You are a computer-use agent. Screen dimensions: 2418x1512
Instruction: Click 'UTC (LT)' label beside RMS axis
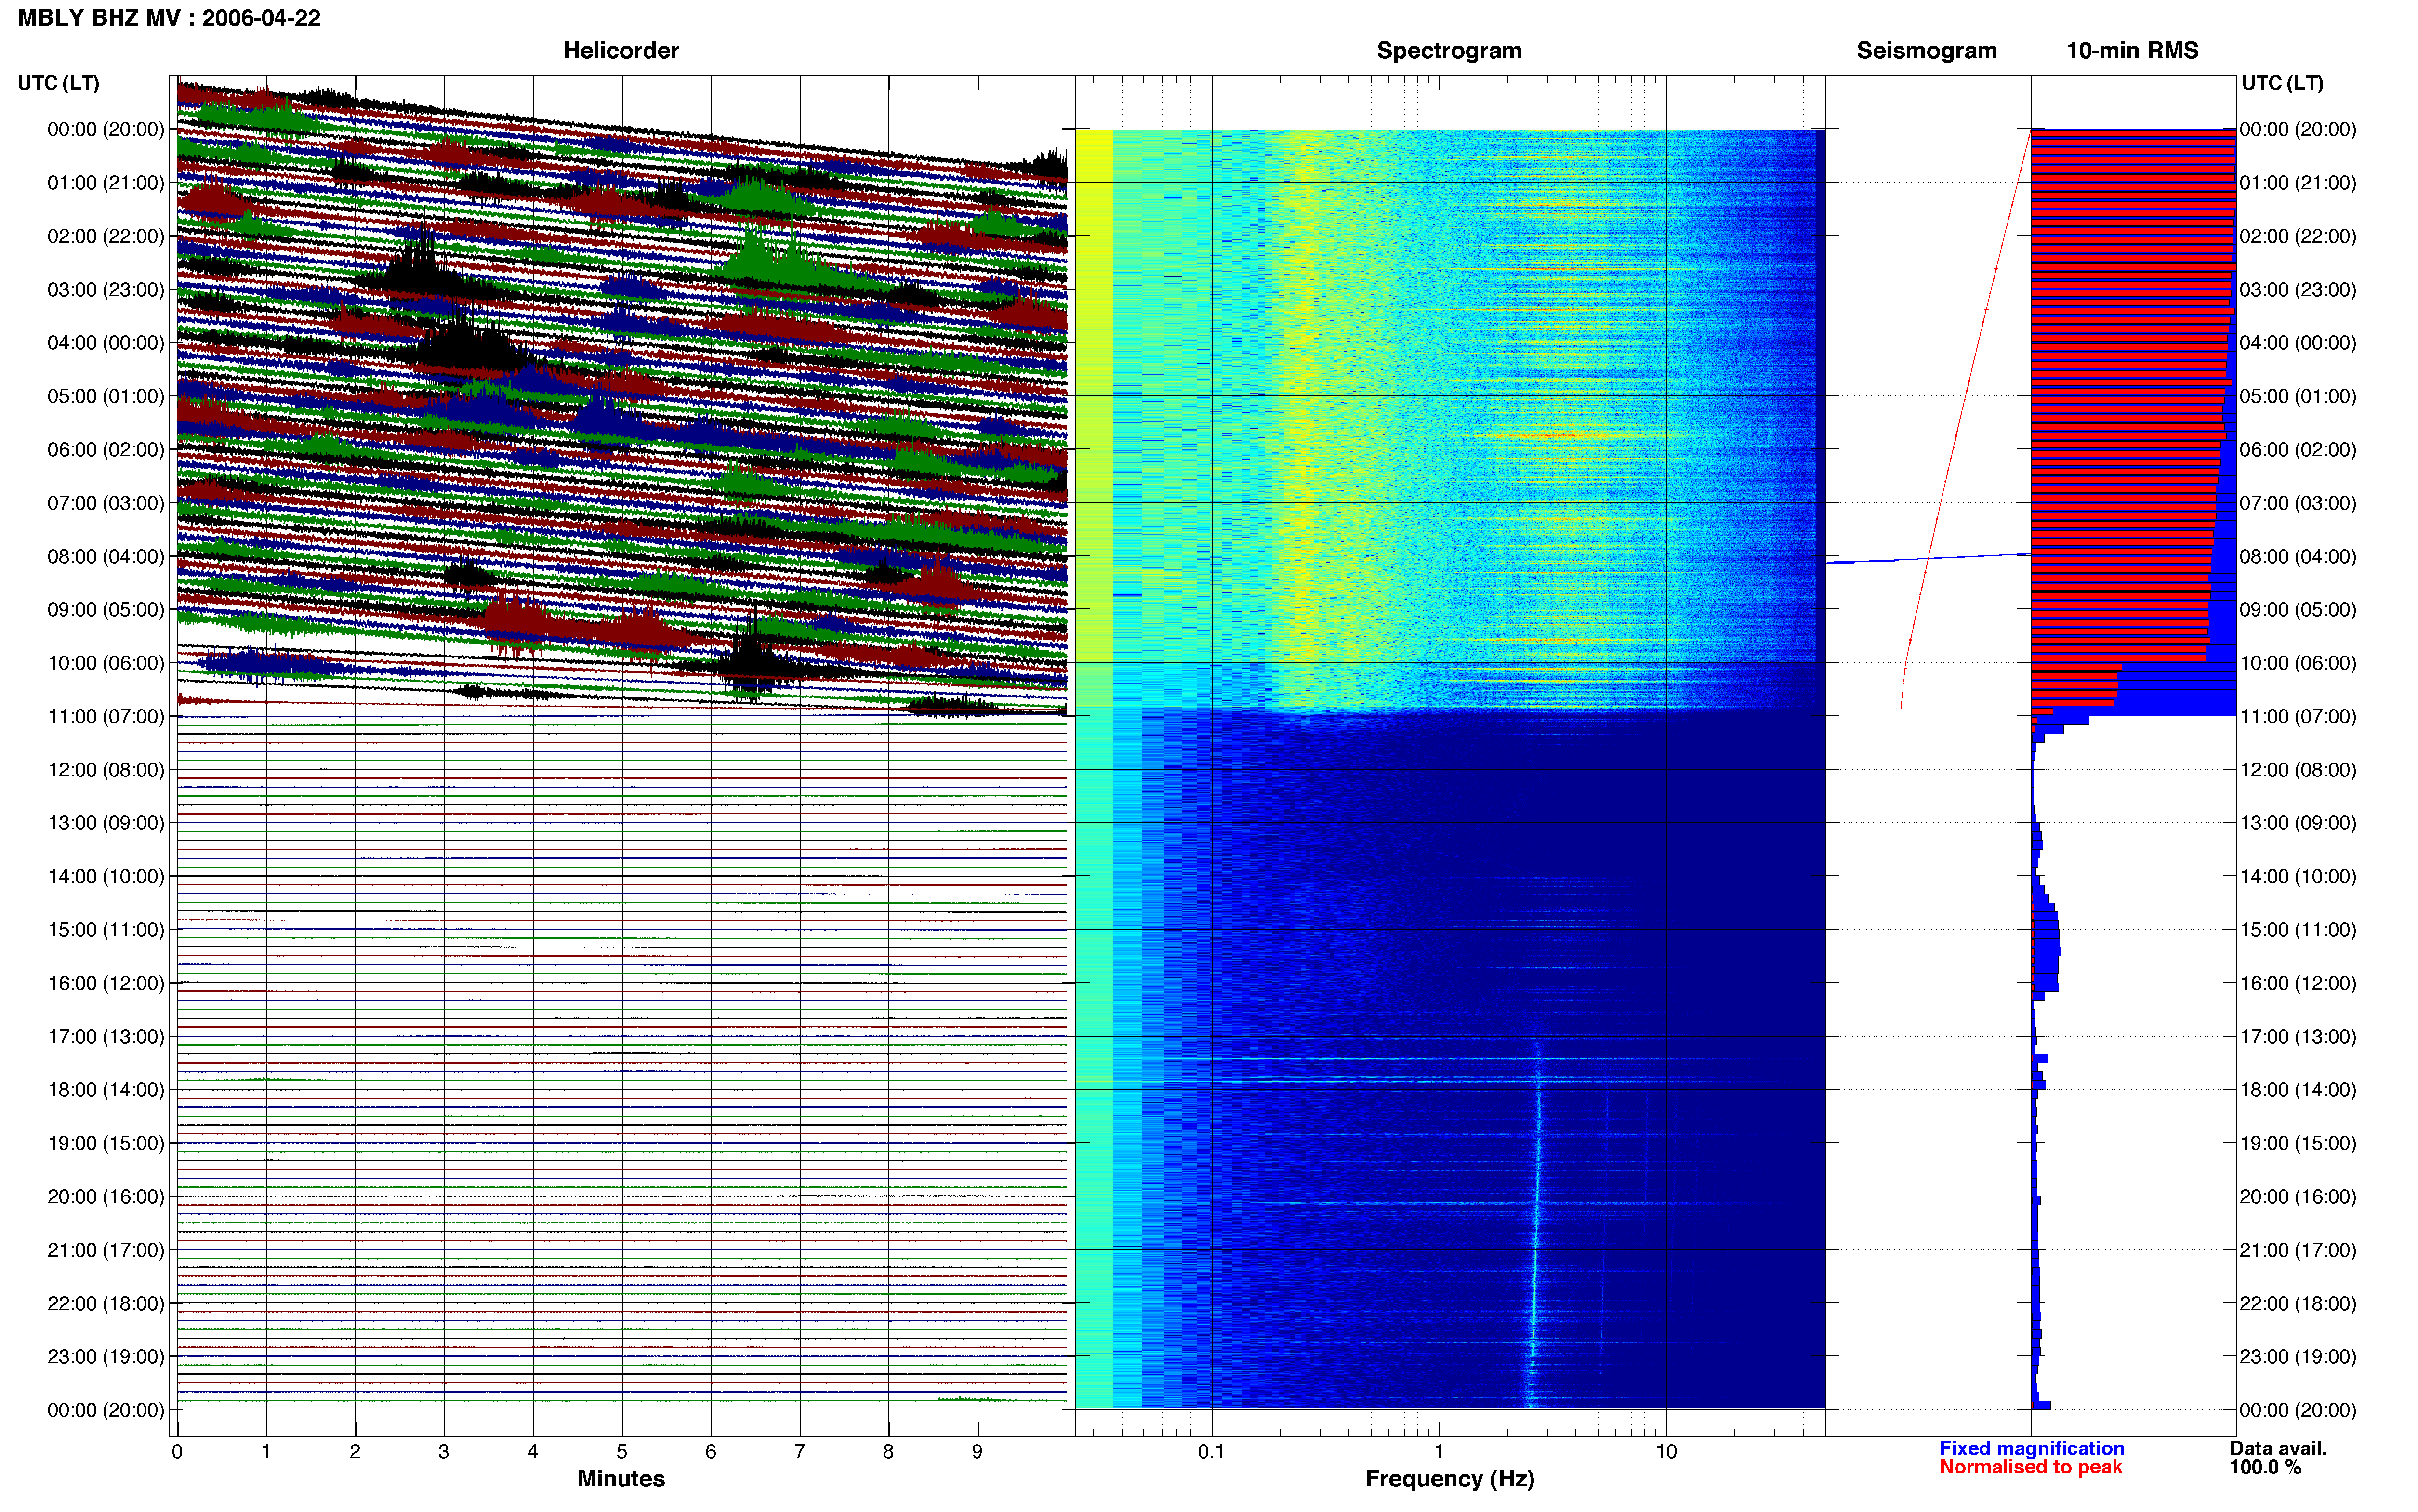pyautogui.click(x=2282, y=83)
